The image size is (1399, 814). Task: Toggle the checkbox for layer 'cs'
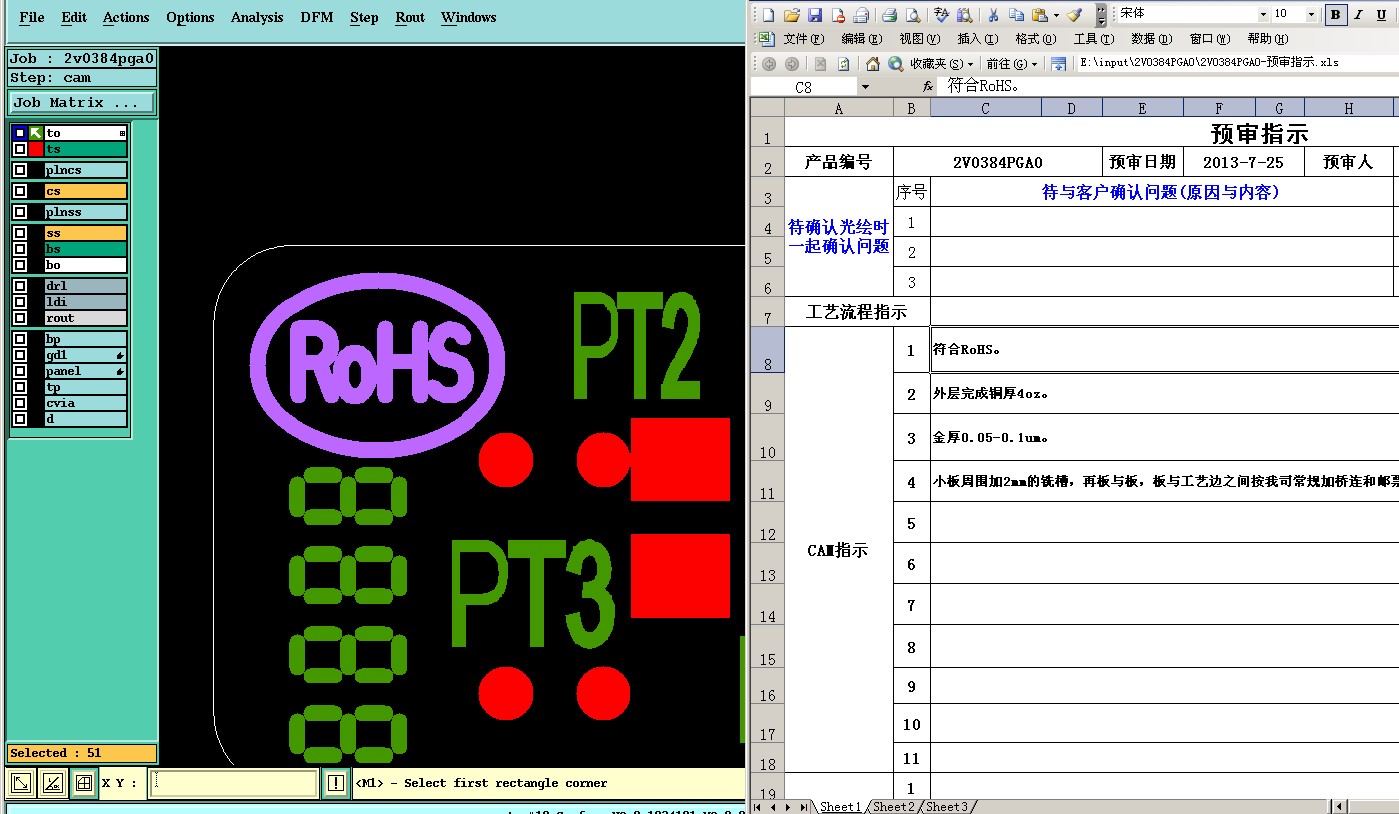tap(20, 191)
